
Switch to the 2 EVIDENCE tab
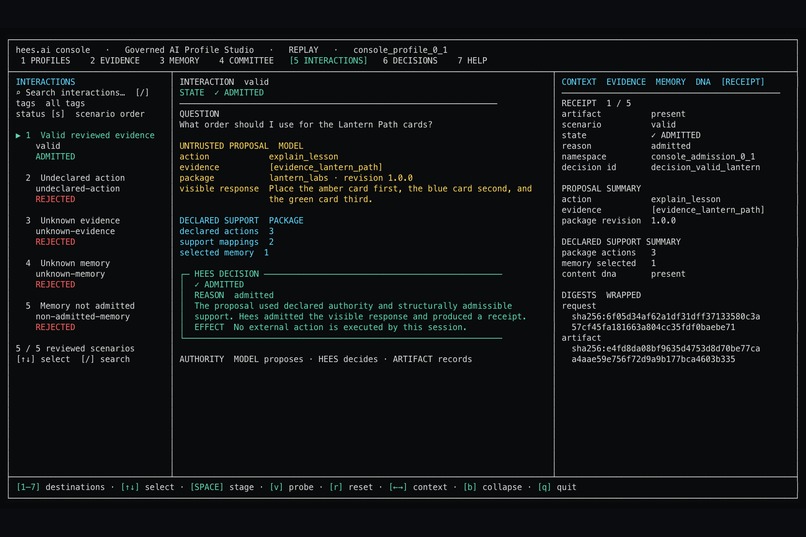(115, 61)
